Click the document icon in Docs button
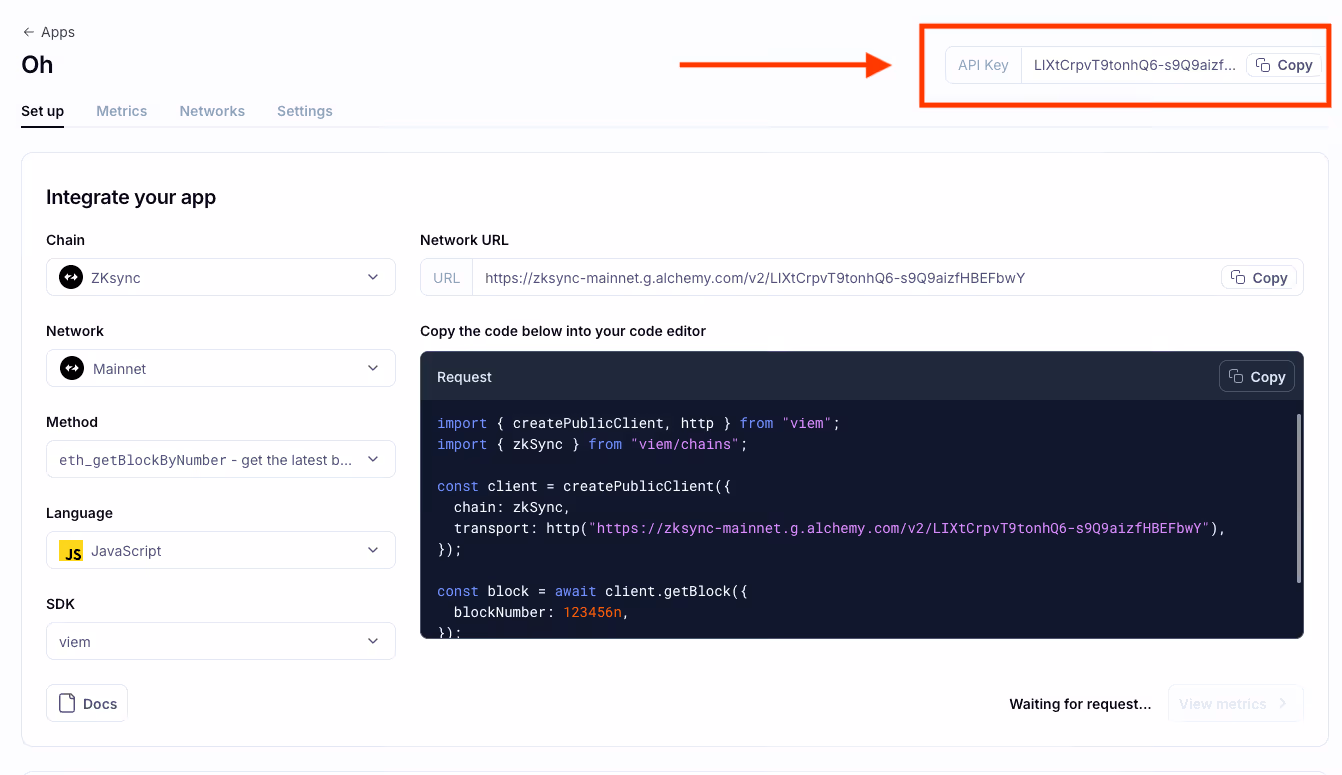Viewport: 1342px width, 775px height. point(68,703)
